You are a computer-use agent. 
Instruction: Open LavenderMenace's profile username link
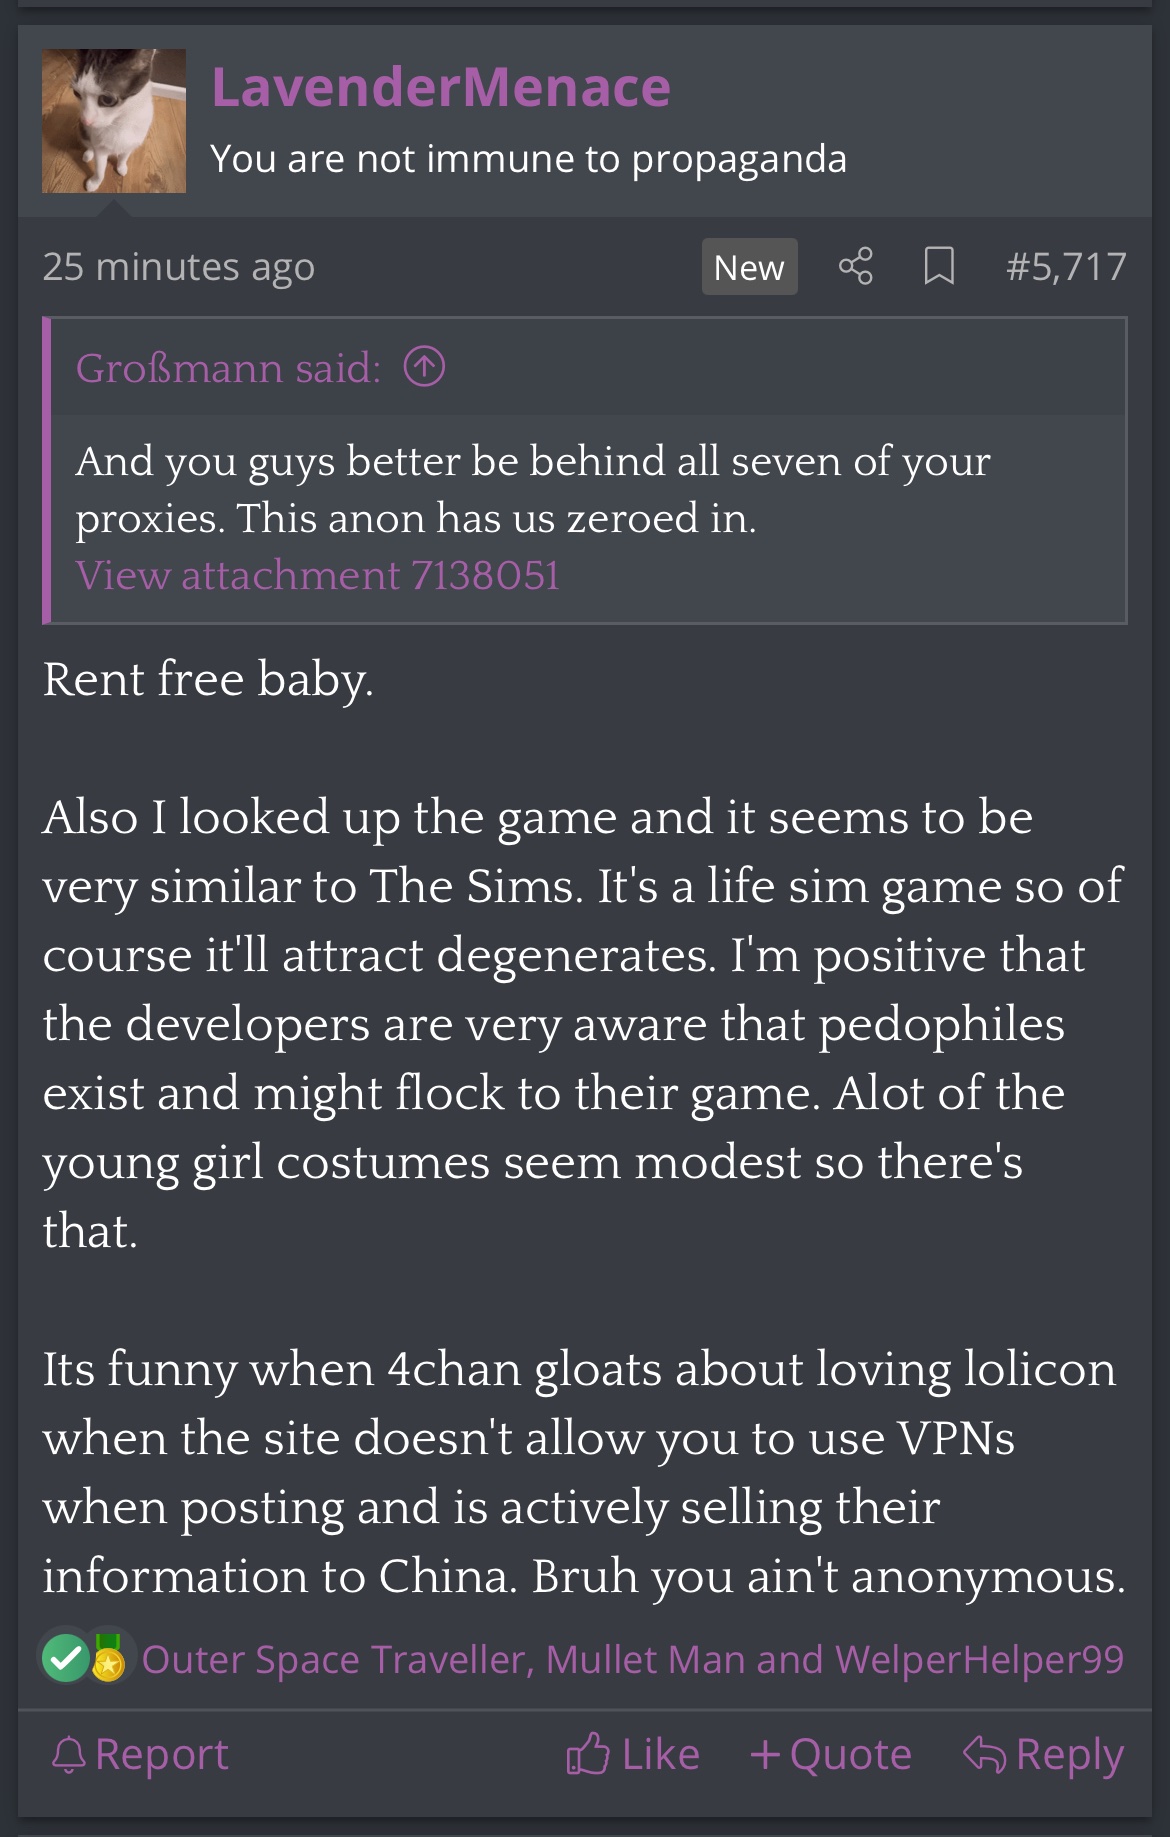click(x=440, y=87)
